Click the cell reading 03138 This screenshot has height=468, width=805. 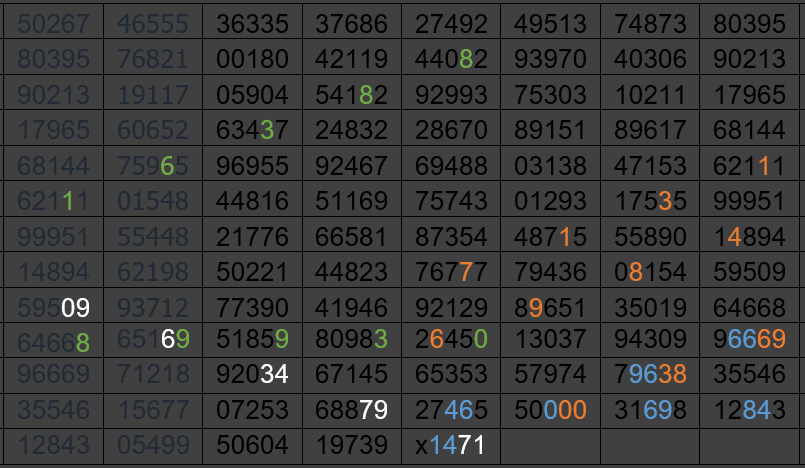click(550, 164)
